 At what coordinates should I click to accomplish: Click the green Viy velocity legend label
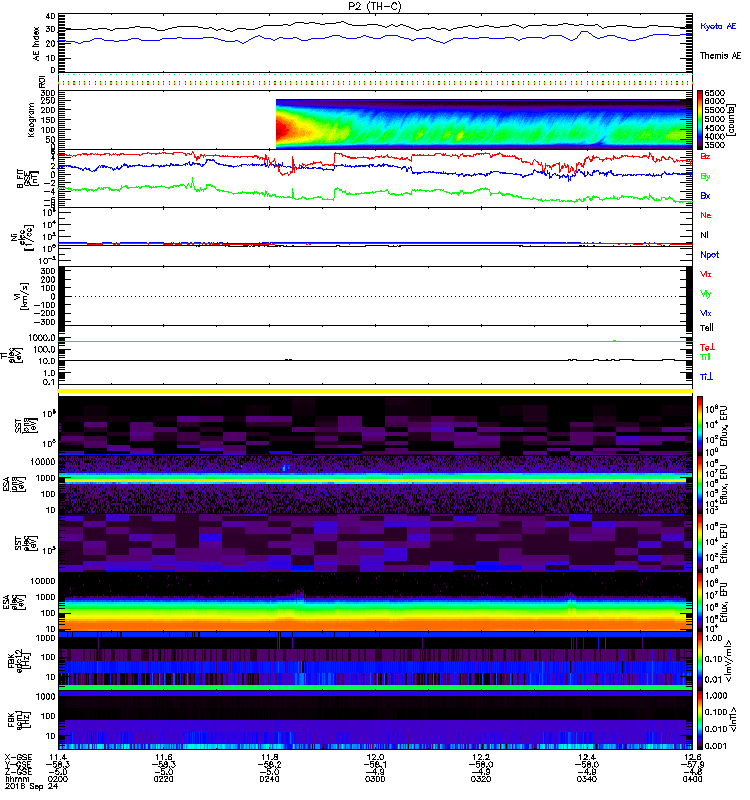[706, 293]
